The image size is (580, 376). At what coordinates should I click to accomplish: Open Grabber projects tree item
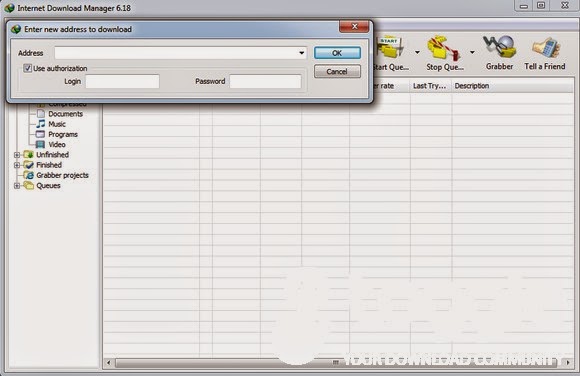(62, 175)
